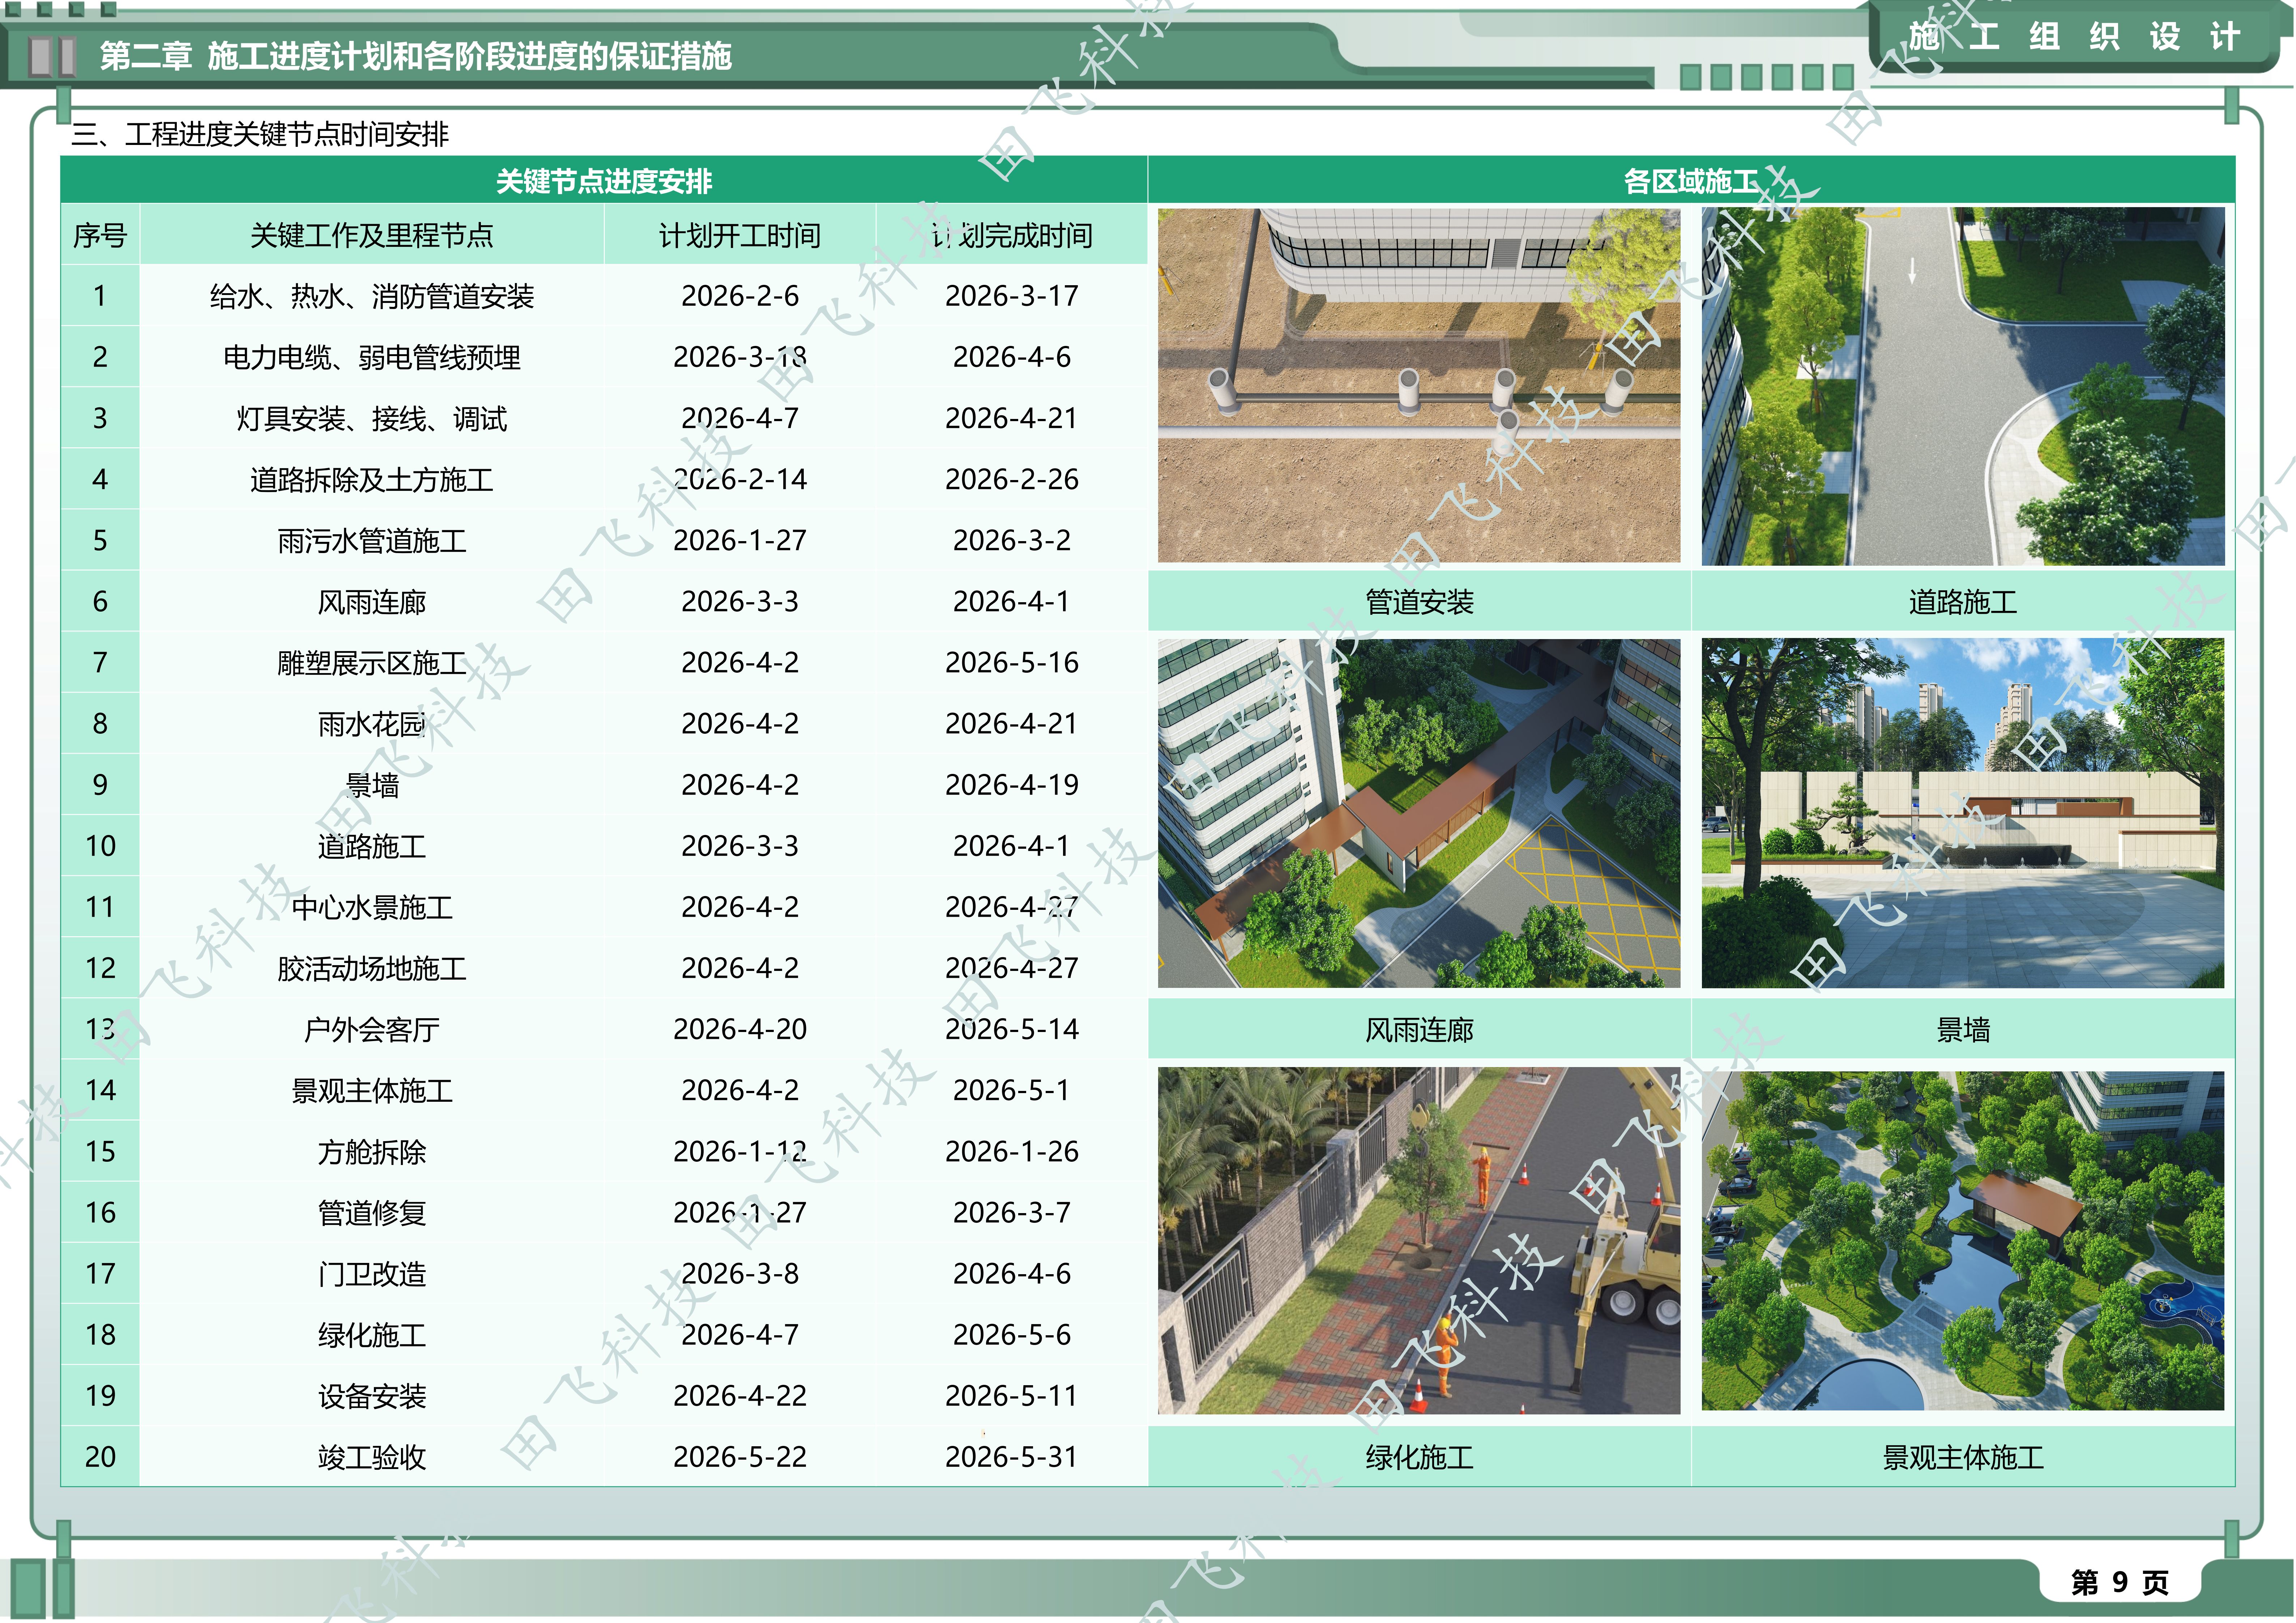Image resolution: width=2296 pixels, height=1623 pixels.
Task: Click the header 各区域施工
Action: 1691,181
